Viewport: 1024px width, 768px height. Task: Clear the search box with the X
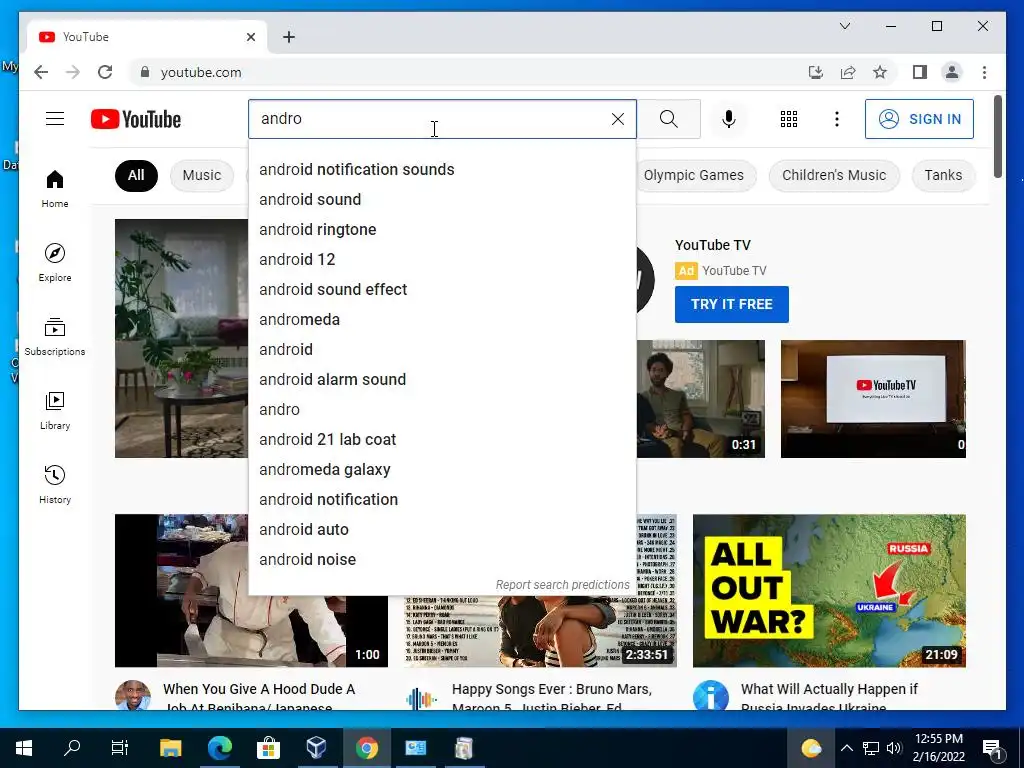(x=617, y=119)
